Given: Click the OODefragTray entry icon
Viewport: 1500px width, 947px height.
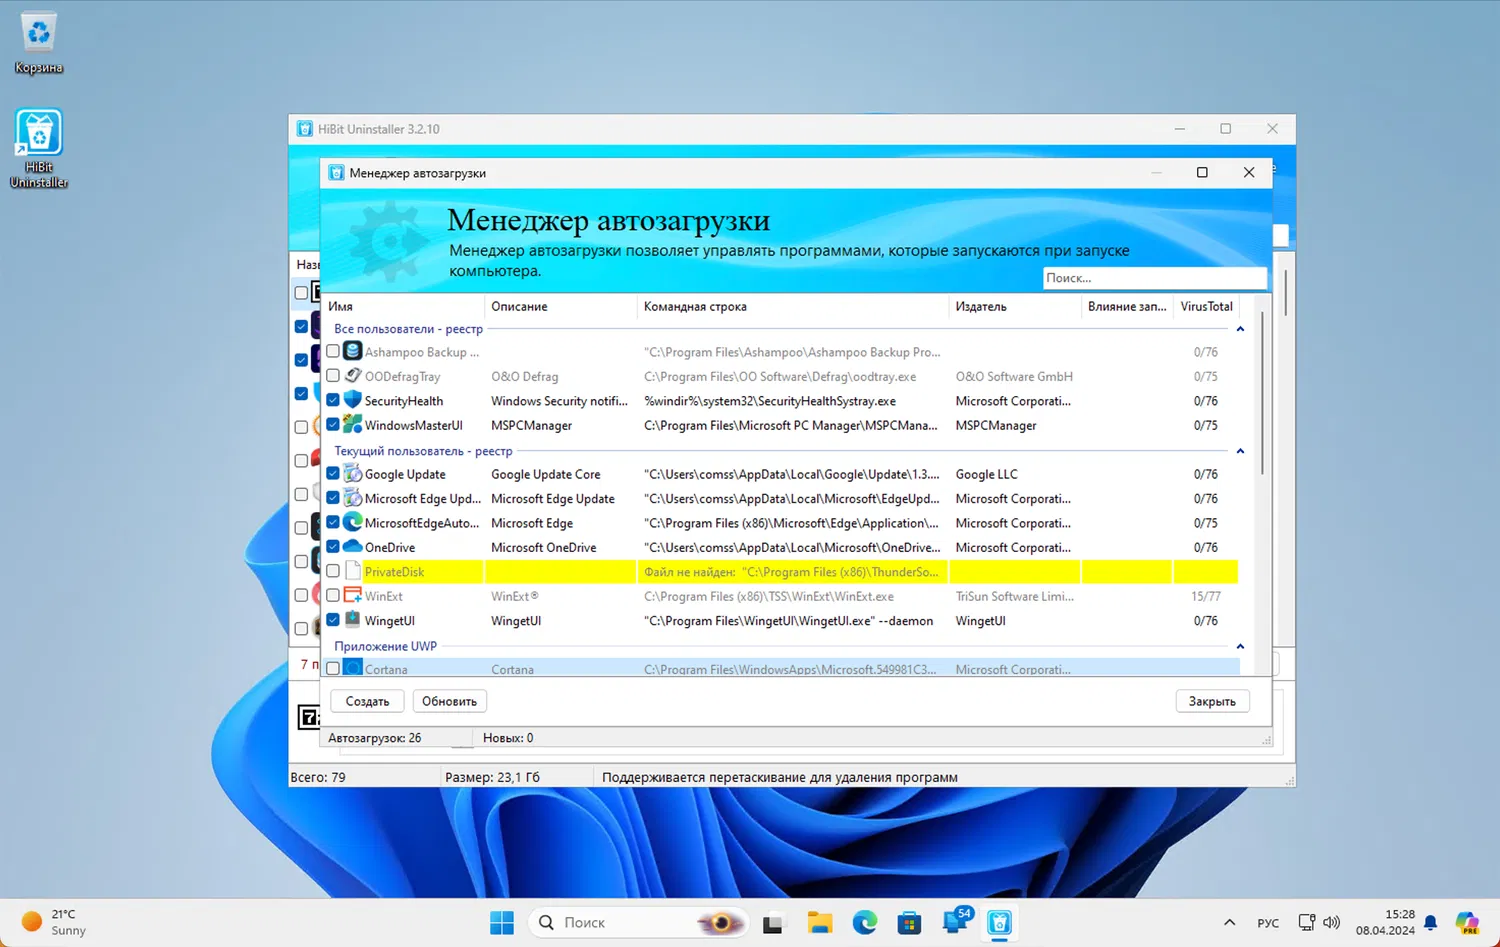Looking at the screenshot, I should coord(352,376).
